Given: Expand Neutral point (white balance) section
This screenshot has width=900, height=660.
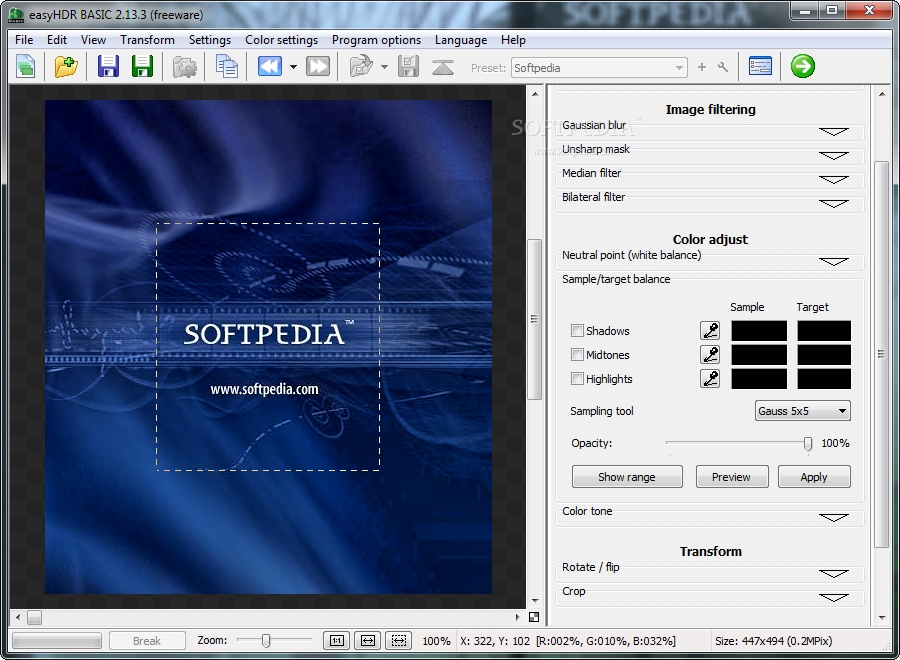Looking at the screenshot, I should [x=834, y=262].
